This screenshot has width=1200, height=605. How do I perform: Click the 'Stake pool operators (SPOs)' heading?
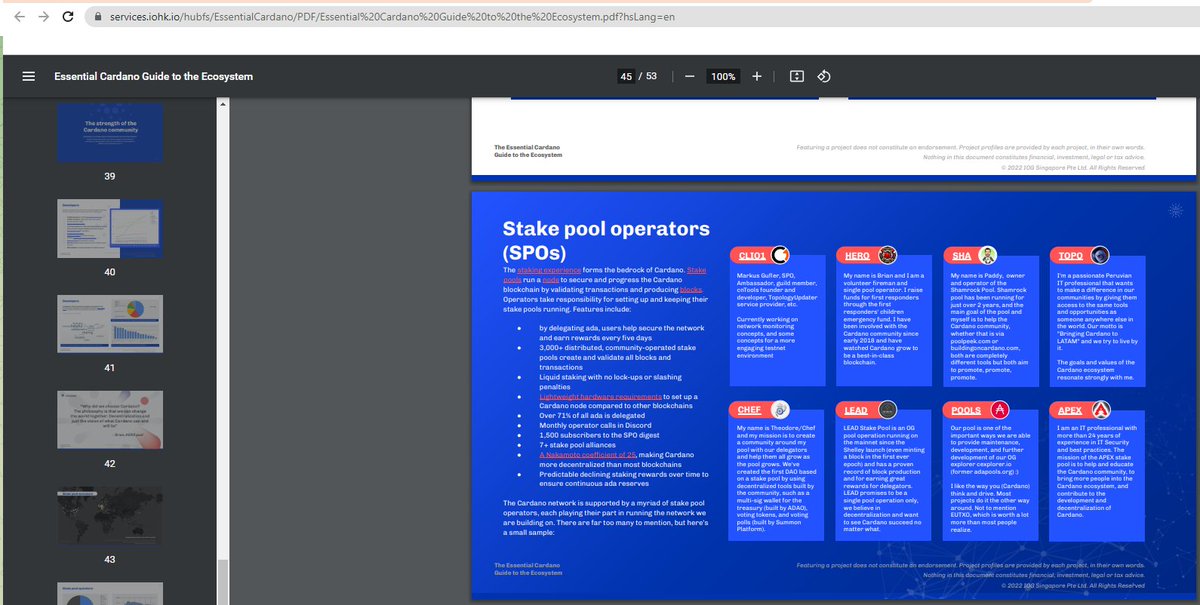pyautogui.click(x=606, y=239)
